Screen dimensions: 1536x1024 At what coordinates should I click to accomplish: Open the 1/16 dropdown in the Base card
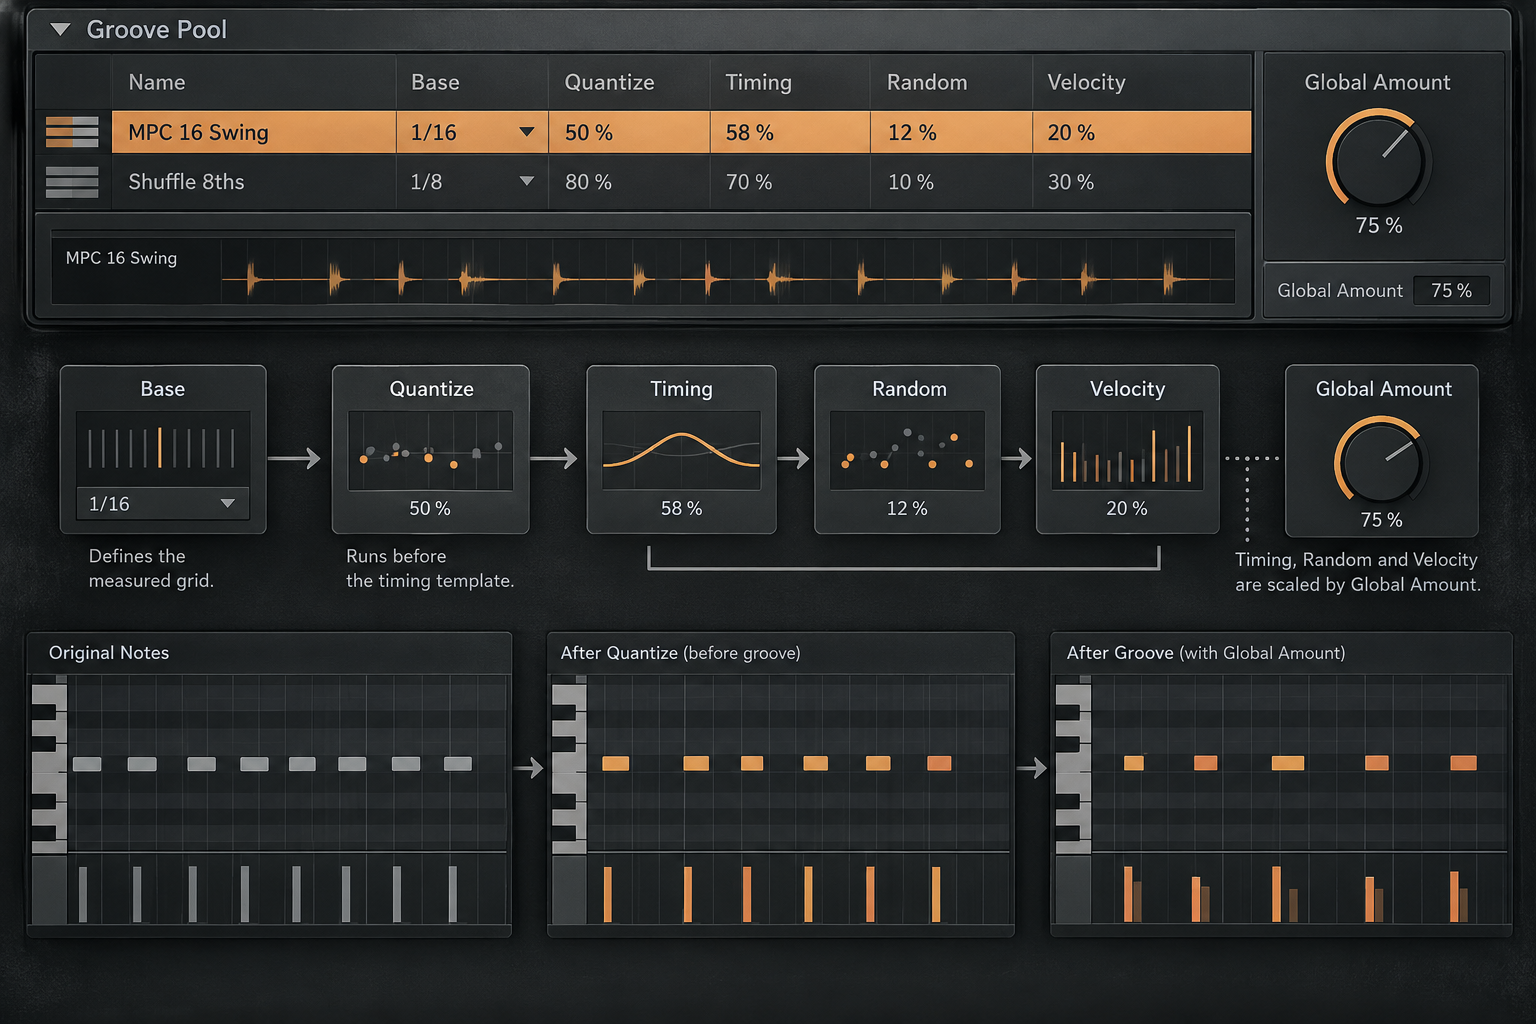pyautogui.click(x=163, y=504)
